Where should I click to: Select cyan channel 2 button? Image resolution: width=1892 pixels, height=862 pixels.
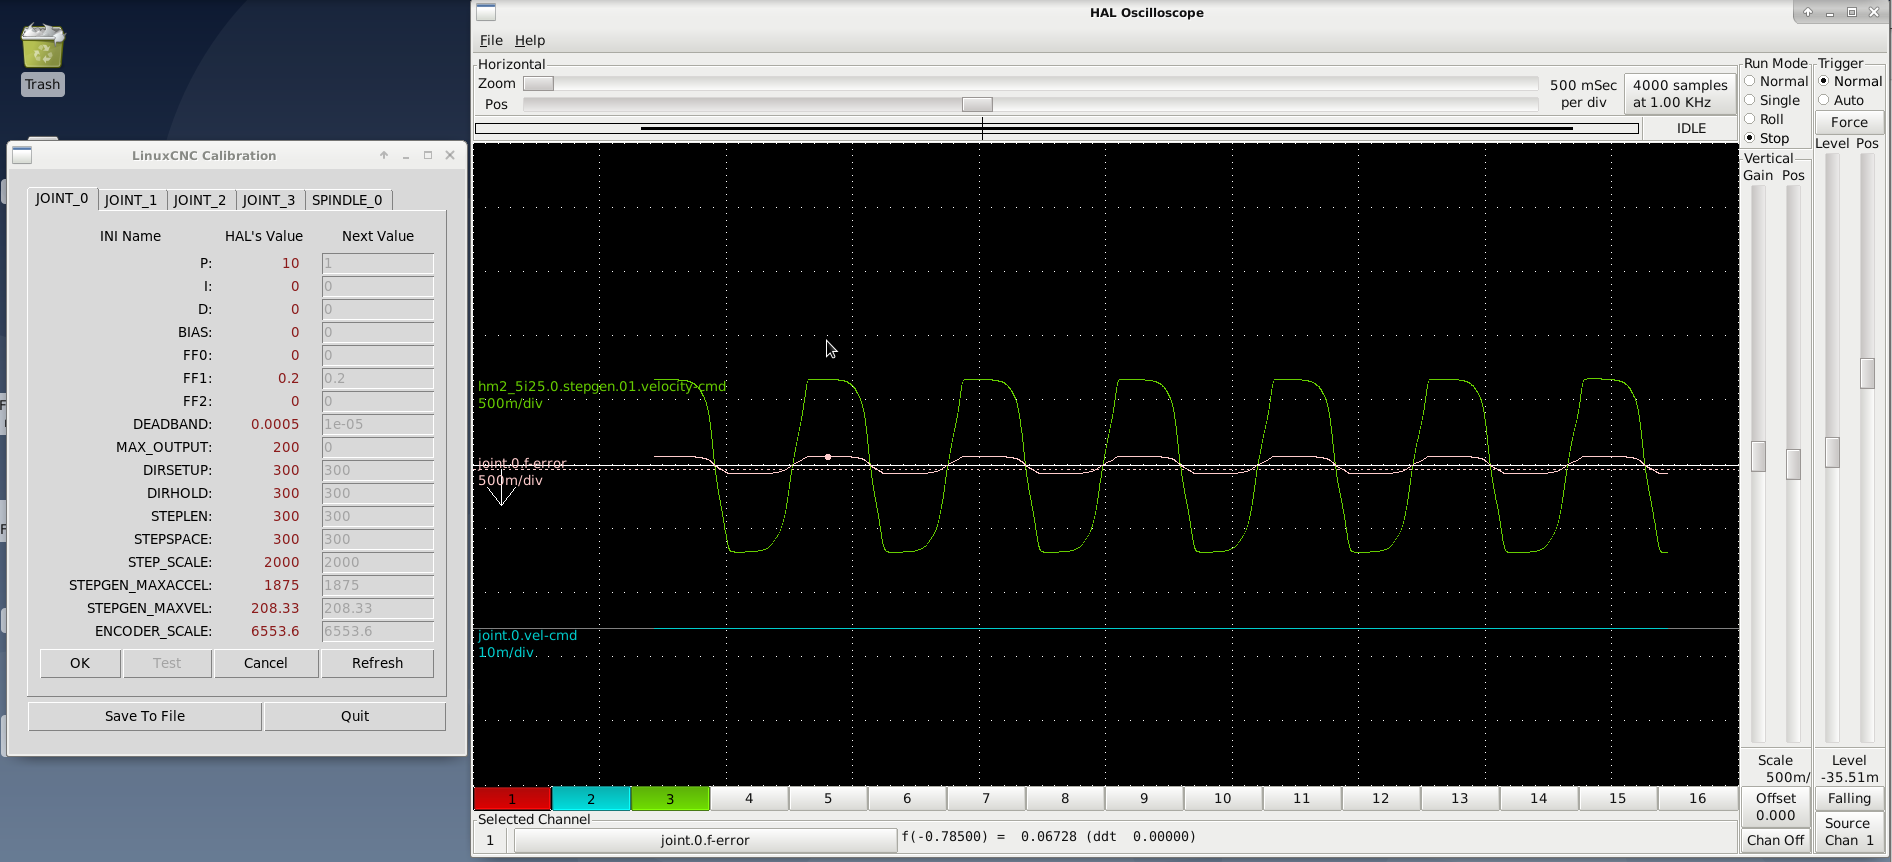591,798
